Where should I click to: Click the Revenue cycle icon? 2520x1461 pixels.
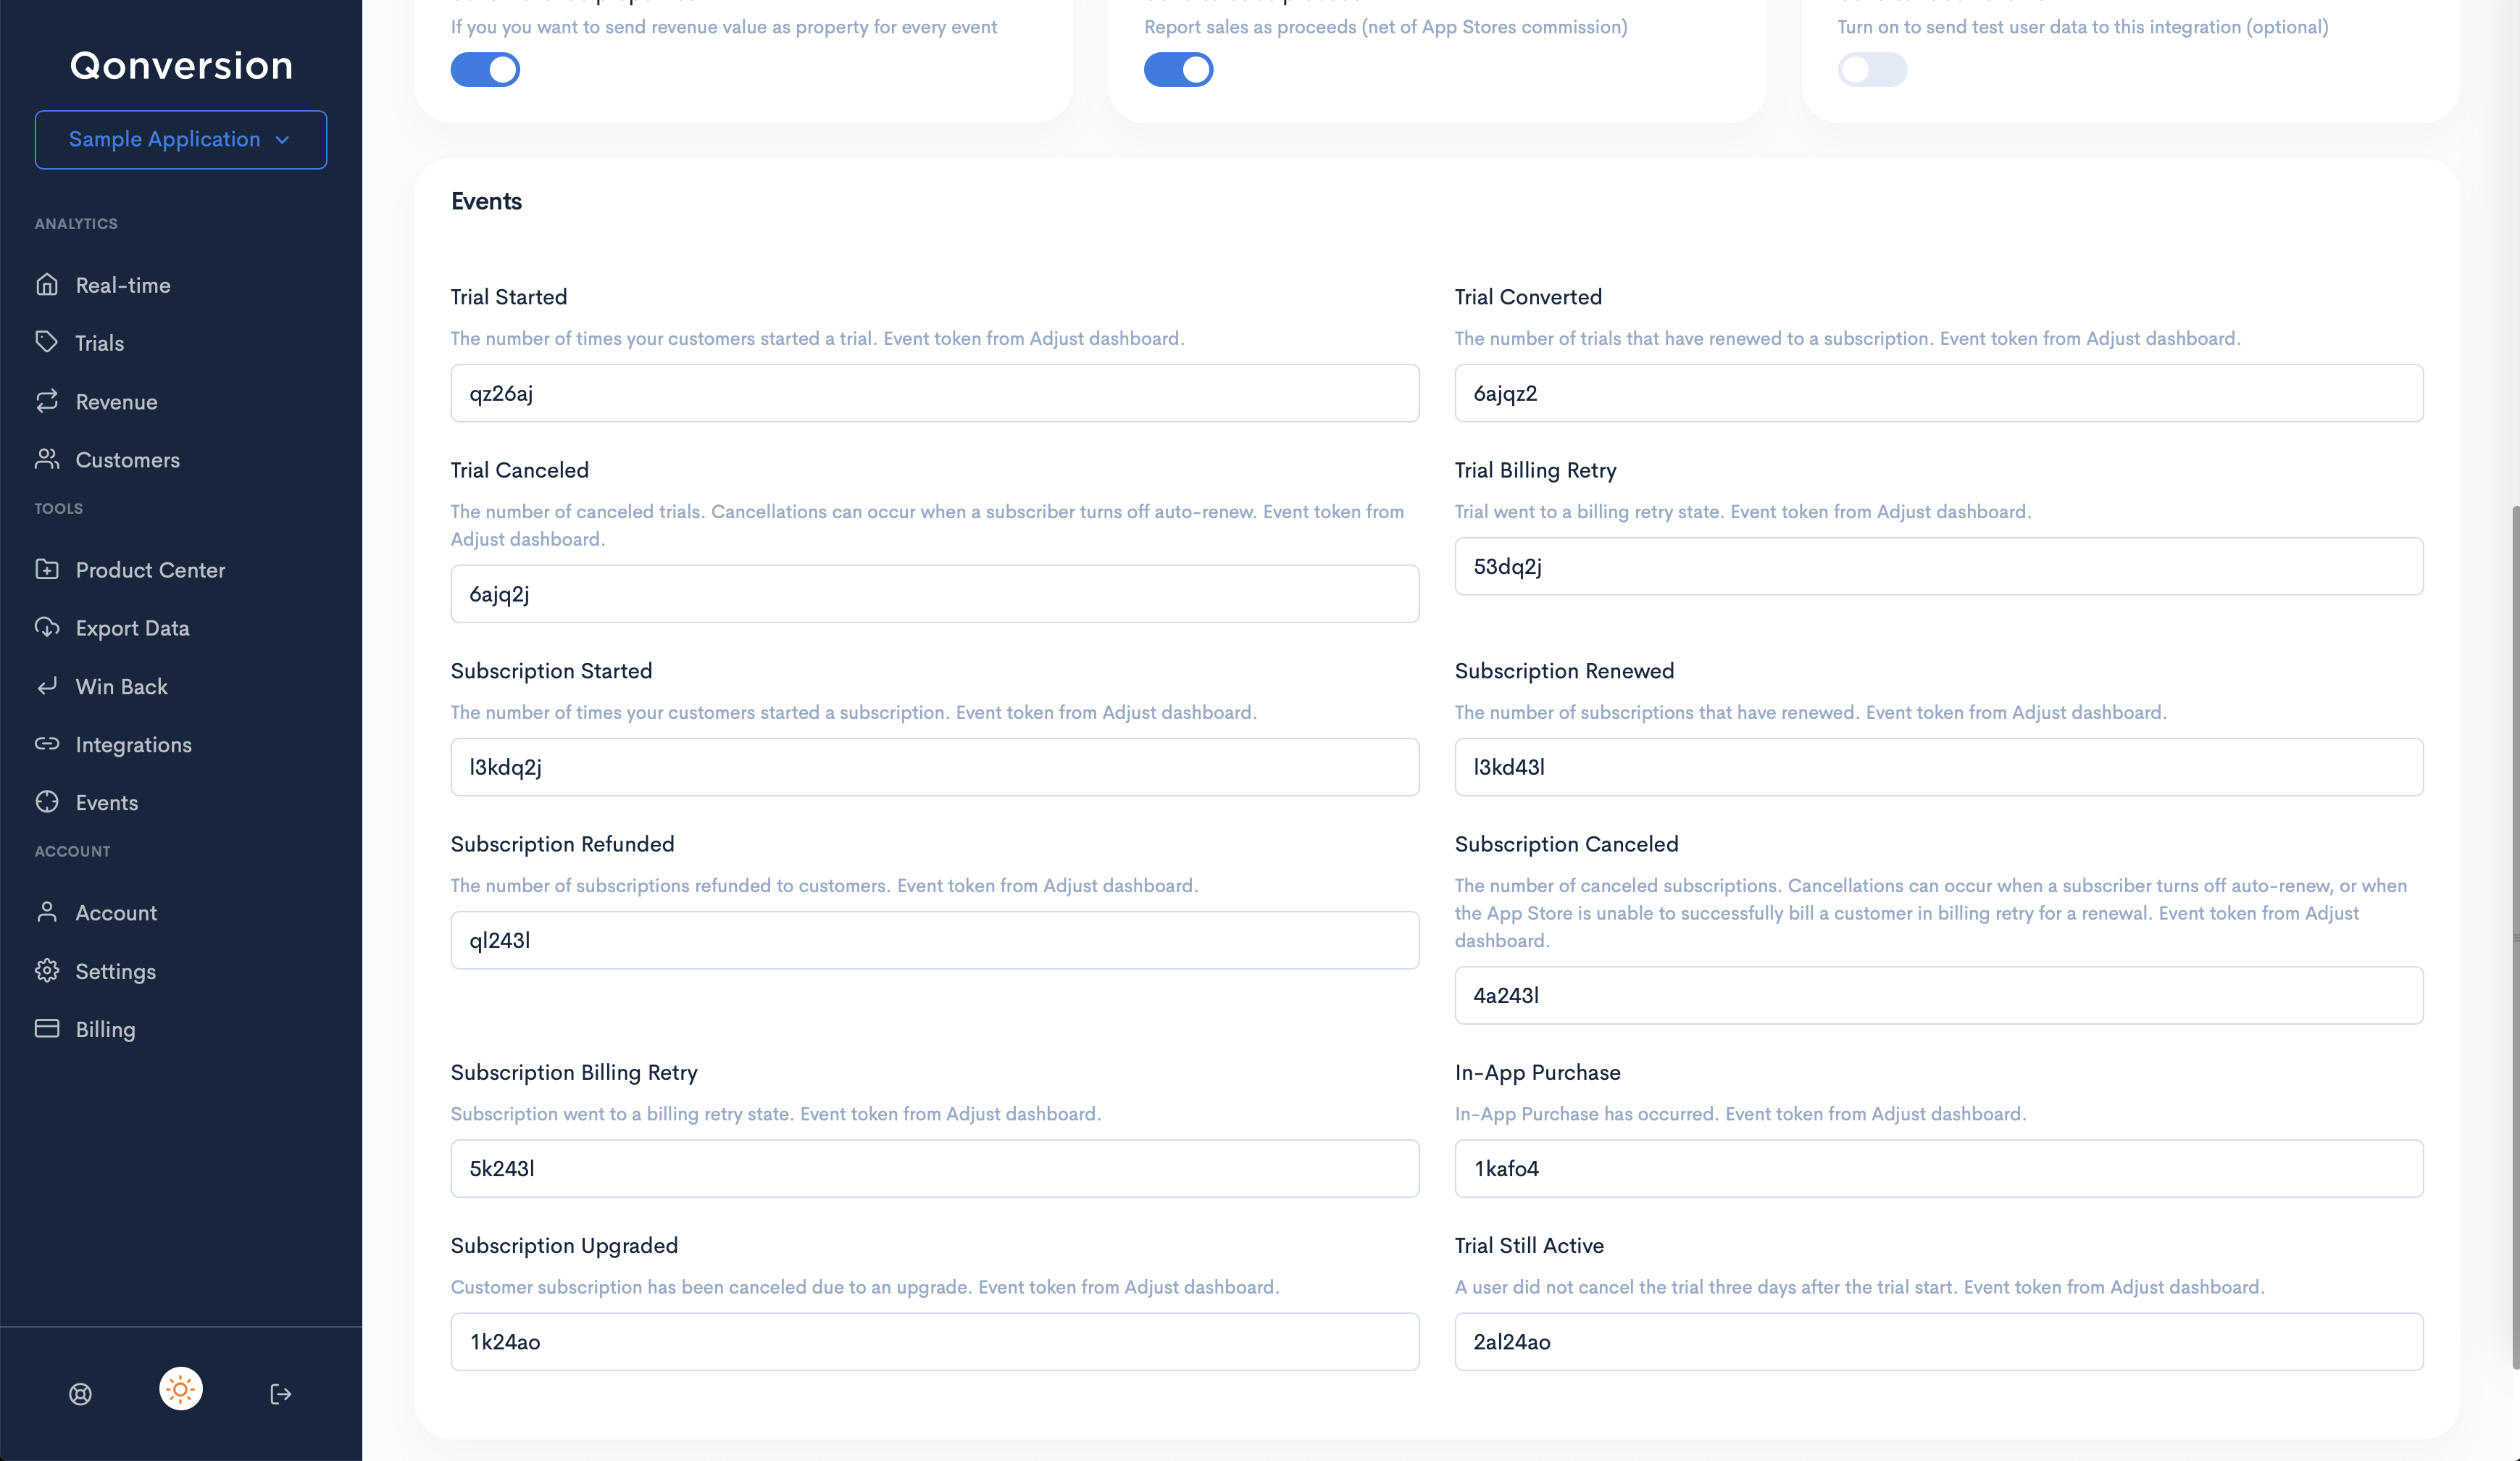tap(47, 401)
